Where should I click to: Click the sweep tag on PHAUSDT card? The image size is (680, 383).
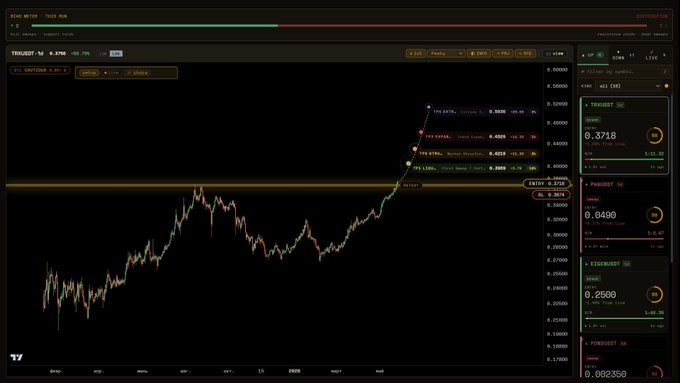(x=592, y=199)
